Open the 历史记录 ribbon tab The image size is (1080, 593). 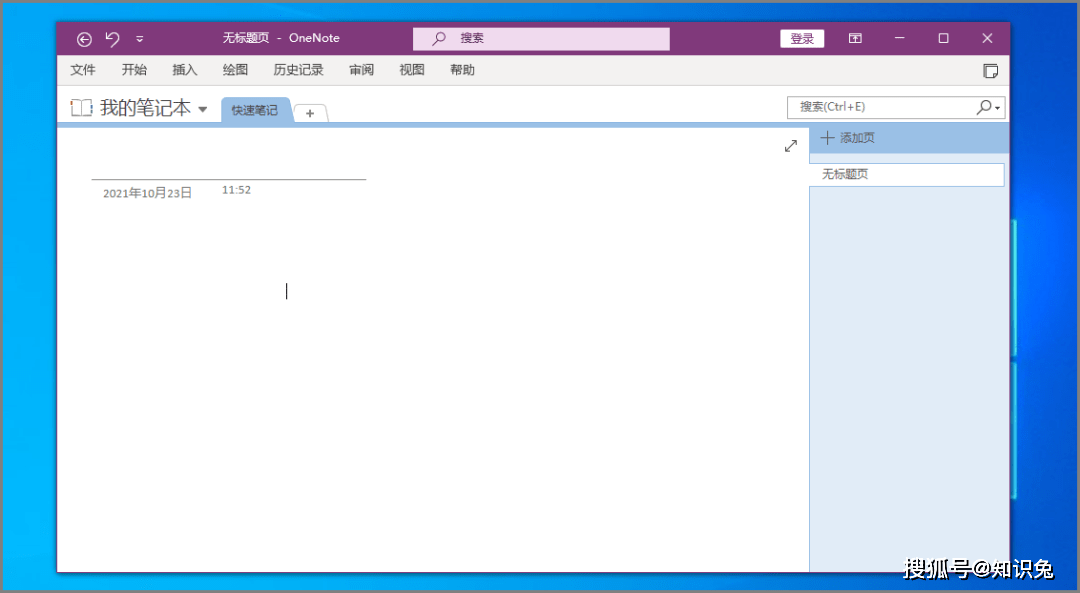click(298, 70)
